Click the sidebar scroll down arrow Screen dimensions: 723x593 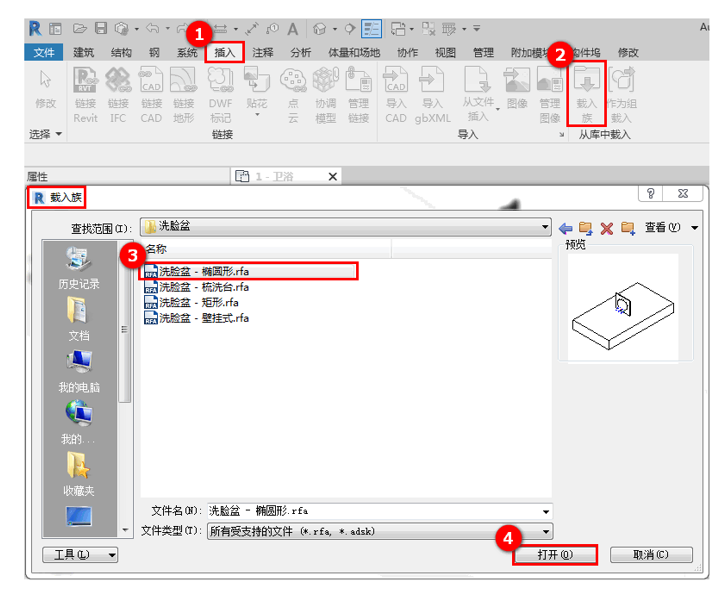point(125,530)
